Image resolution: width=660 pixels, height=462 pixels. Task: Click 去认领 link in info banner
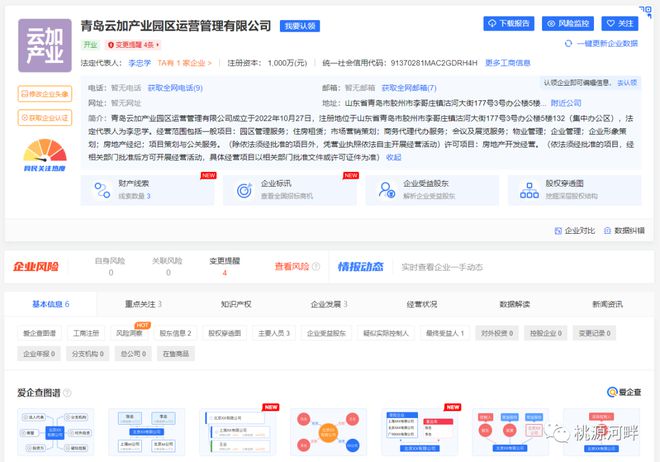pos(627,83)
